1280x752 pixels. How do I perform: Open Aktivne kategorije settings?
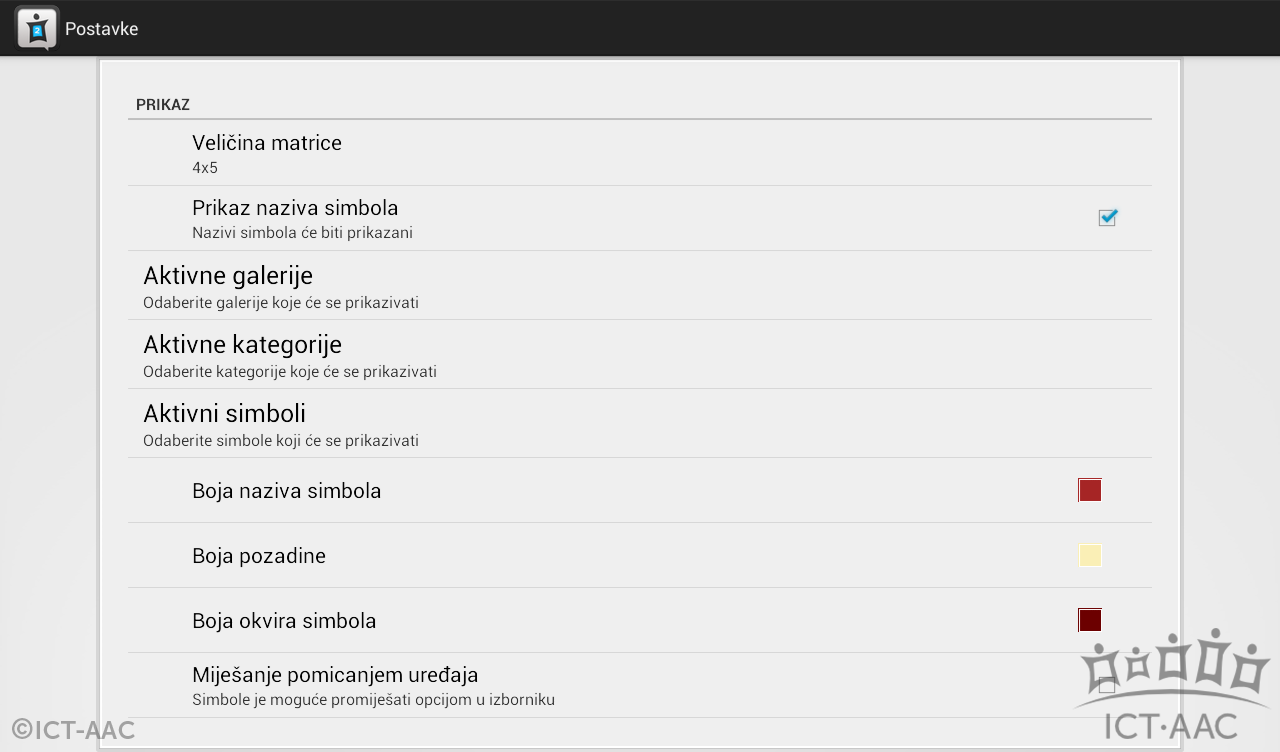point(640,354)
